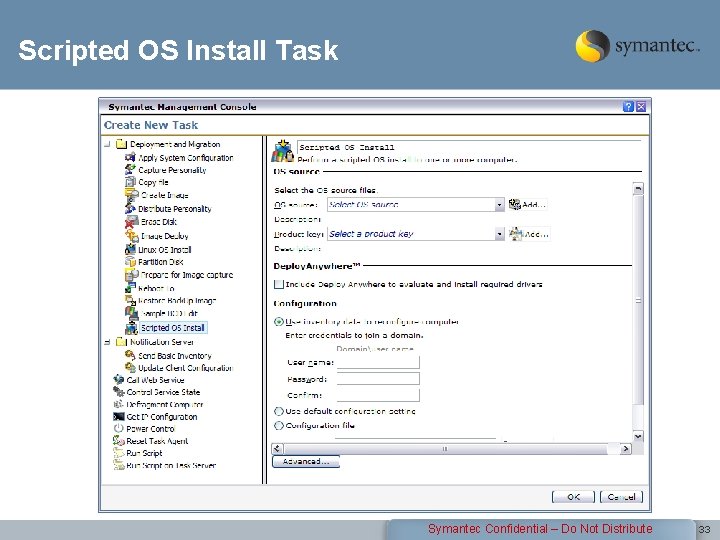Click the Restore Backup Image icon
Image resolution: width=720 pixels, height=540 pixels.
tap(130, 300)
